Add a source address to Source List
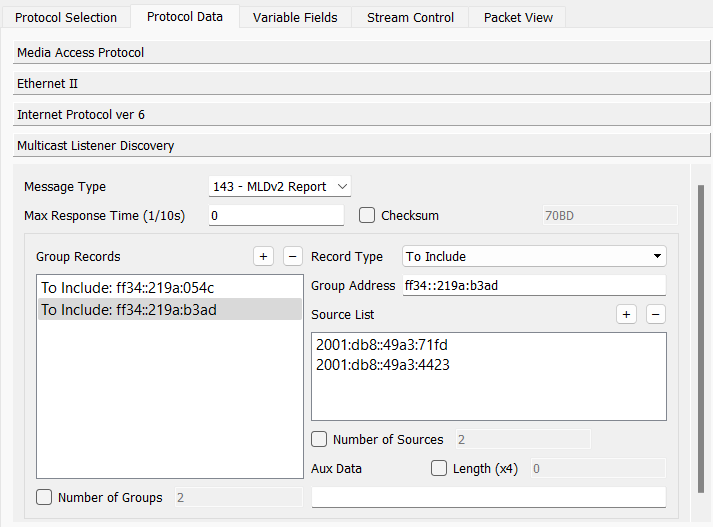 click(x=626, y=315)
